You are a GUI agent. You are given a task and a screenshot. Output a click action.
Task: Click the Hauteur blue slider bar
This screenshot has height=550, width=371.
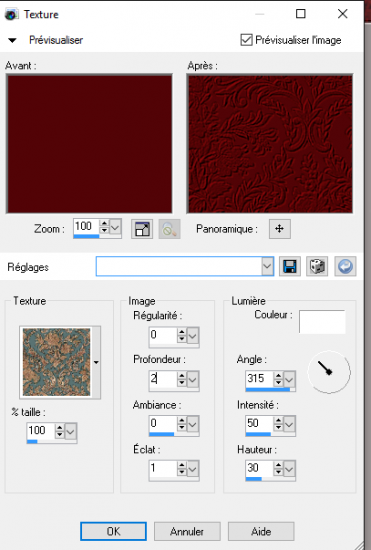point(254,479)
